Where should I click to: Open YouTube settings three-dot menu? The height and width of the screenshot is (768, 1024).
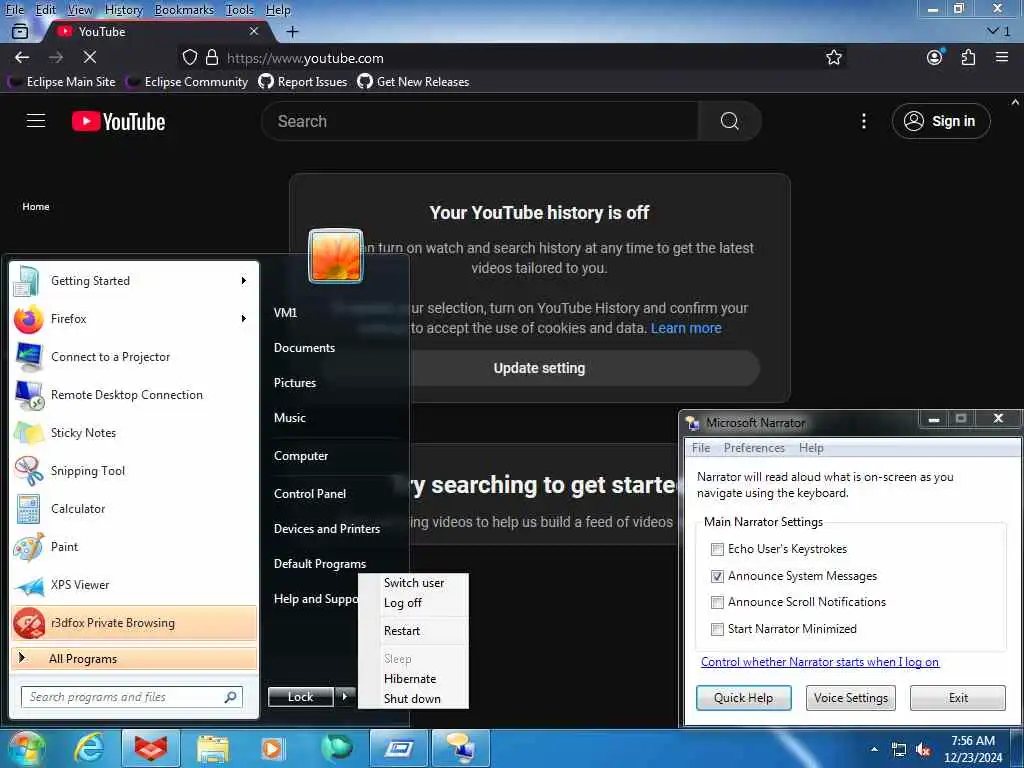(x=863, y=121)
